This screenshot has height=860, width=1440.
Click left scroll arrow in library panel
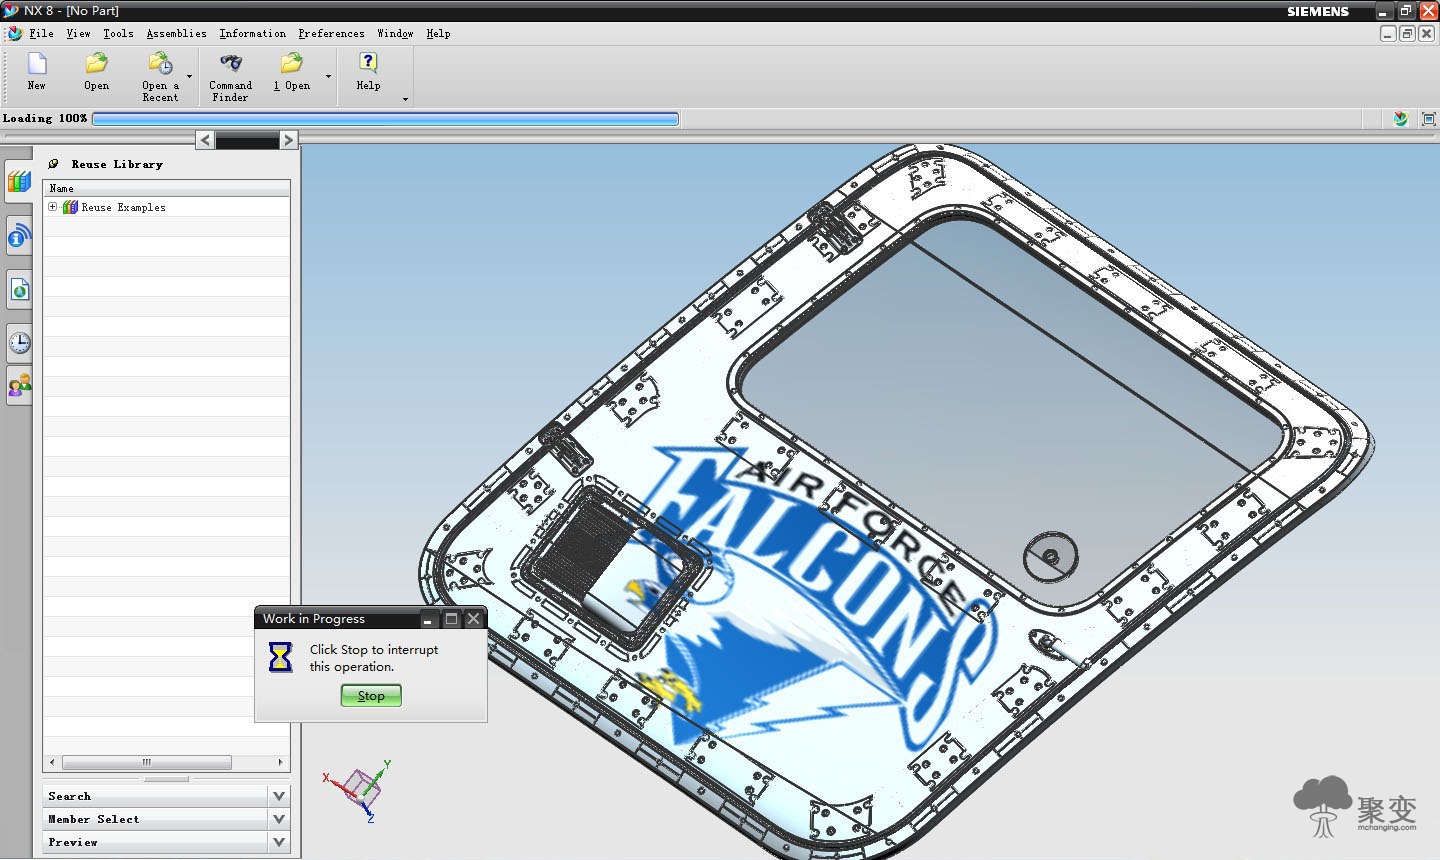pos(52,762)
